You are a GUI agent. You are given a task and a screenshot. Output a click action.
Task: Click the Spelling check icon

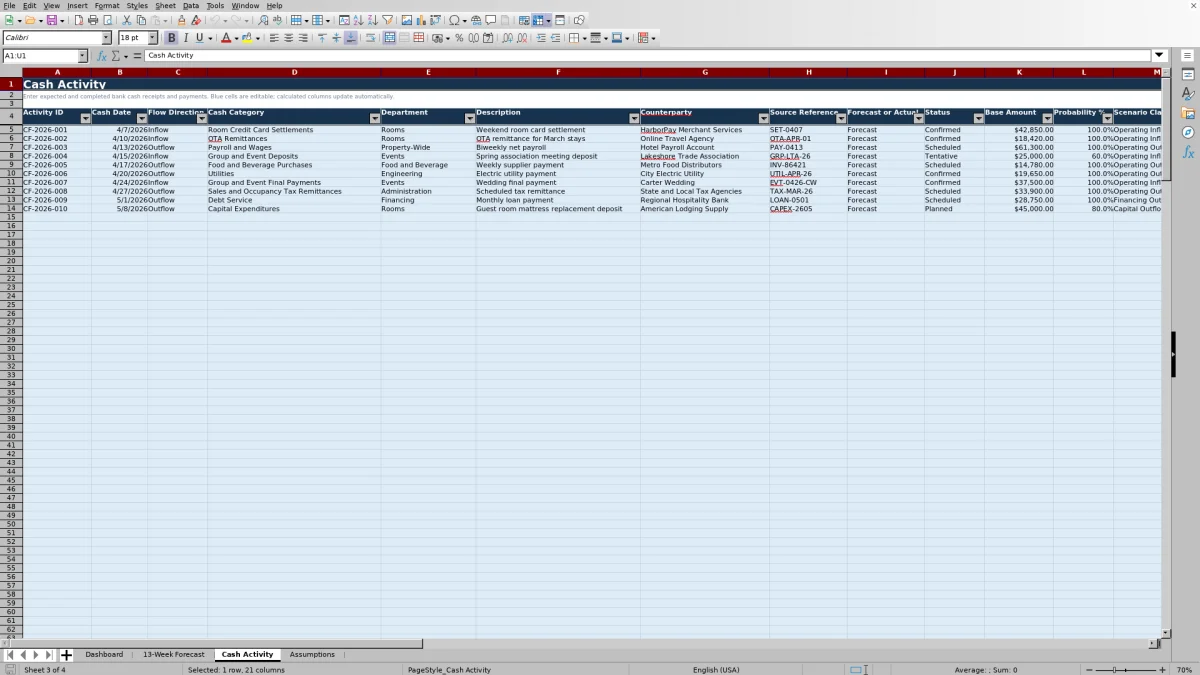pos(277,20)
